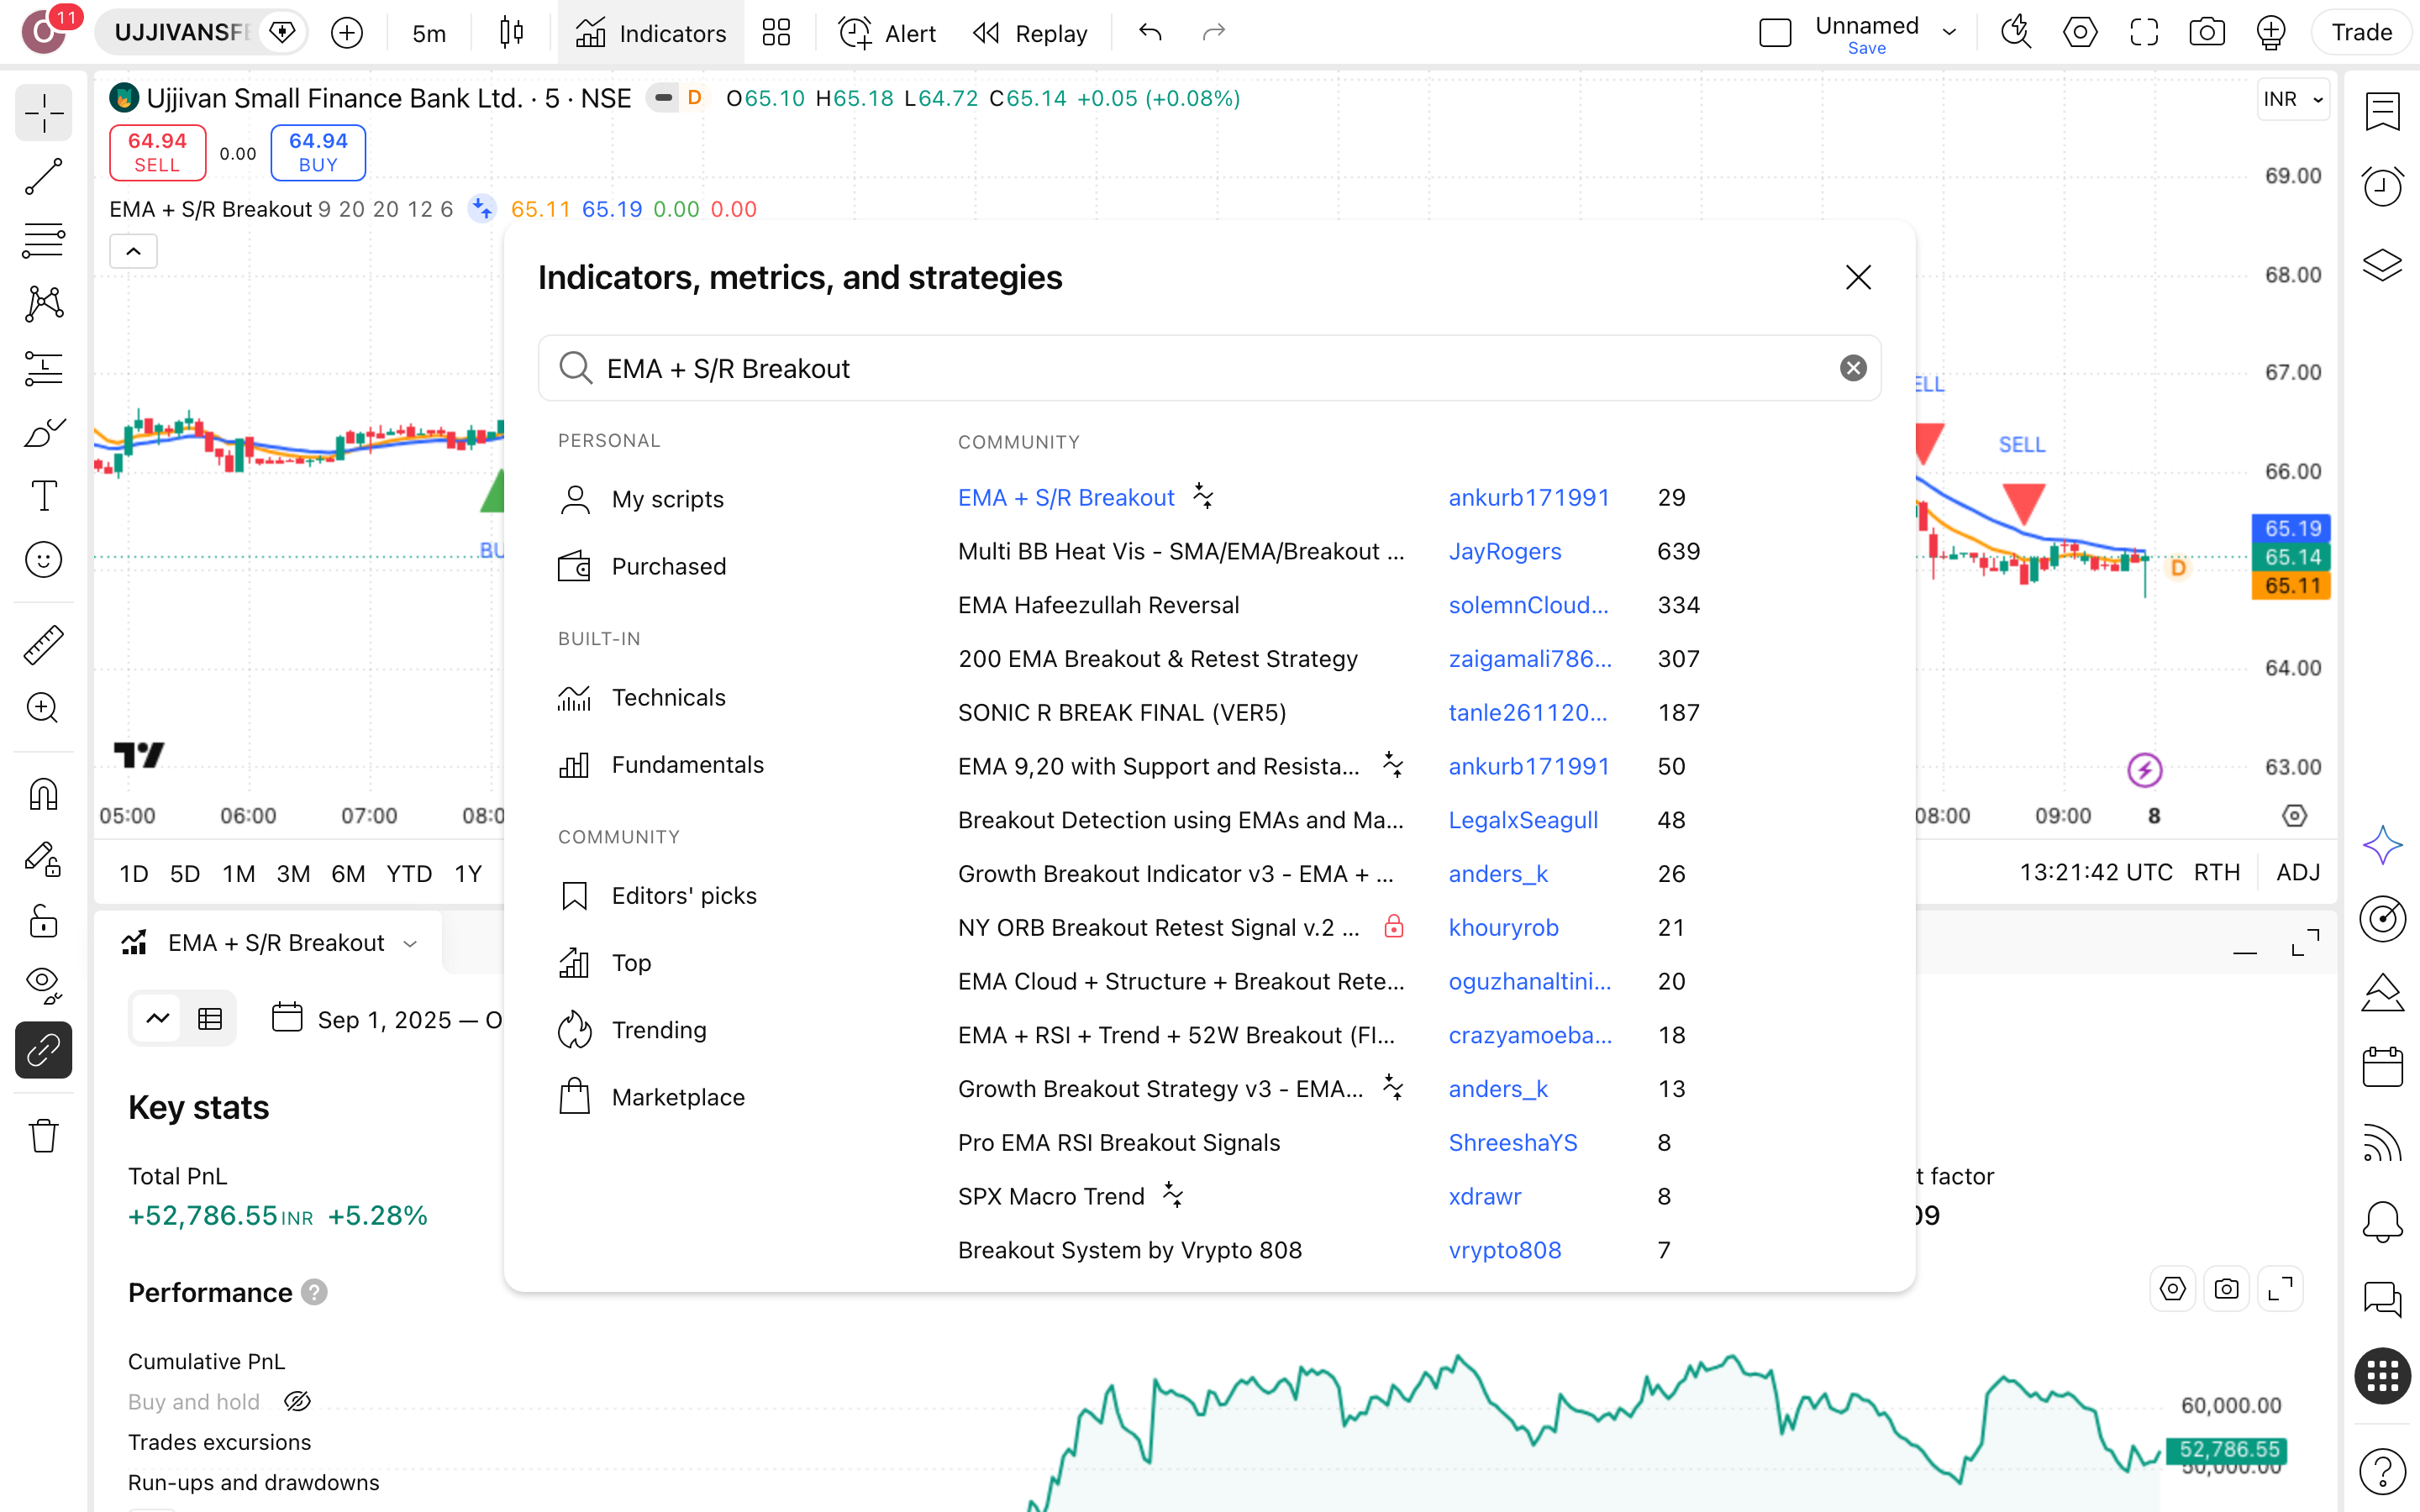Open the Sep 1, 2025 date range picker
Viewport: 2420px width, 1512px height.
[x=388, y=1019]
